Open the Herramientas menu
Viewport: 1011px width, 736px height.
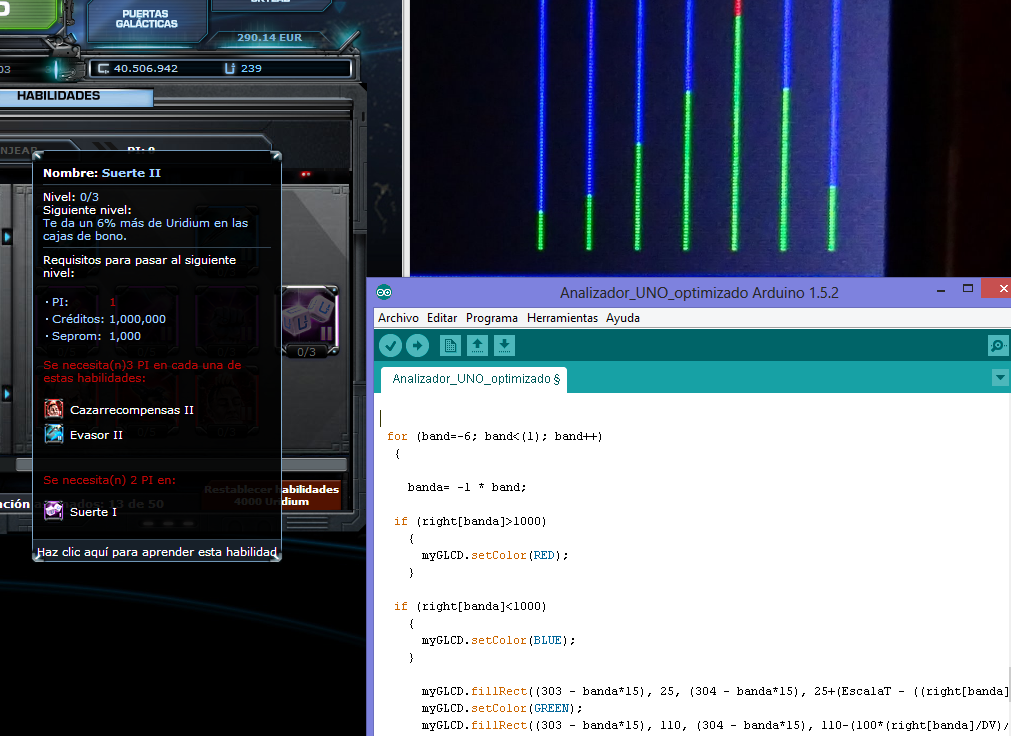coord(562,318)
